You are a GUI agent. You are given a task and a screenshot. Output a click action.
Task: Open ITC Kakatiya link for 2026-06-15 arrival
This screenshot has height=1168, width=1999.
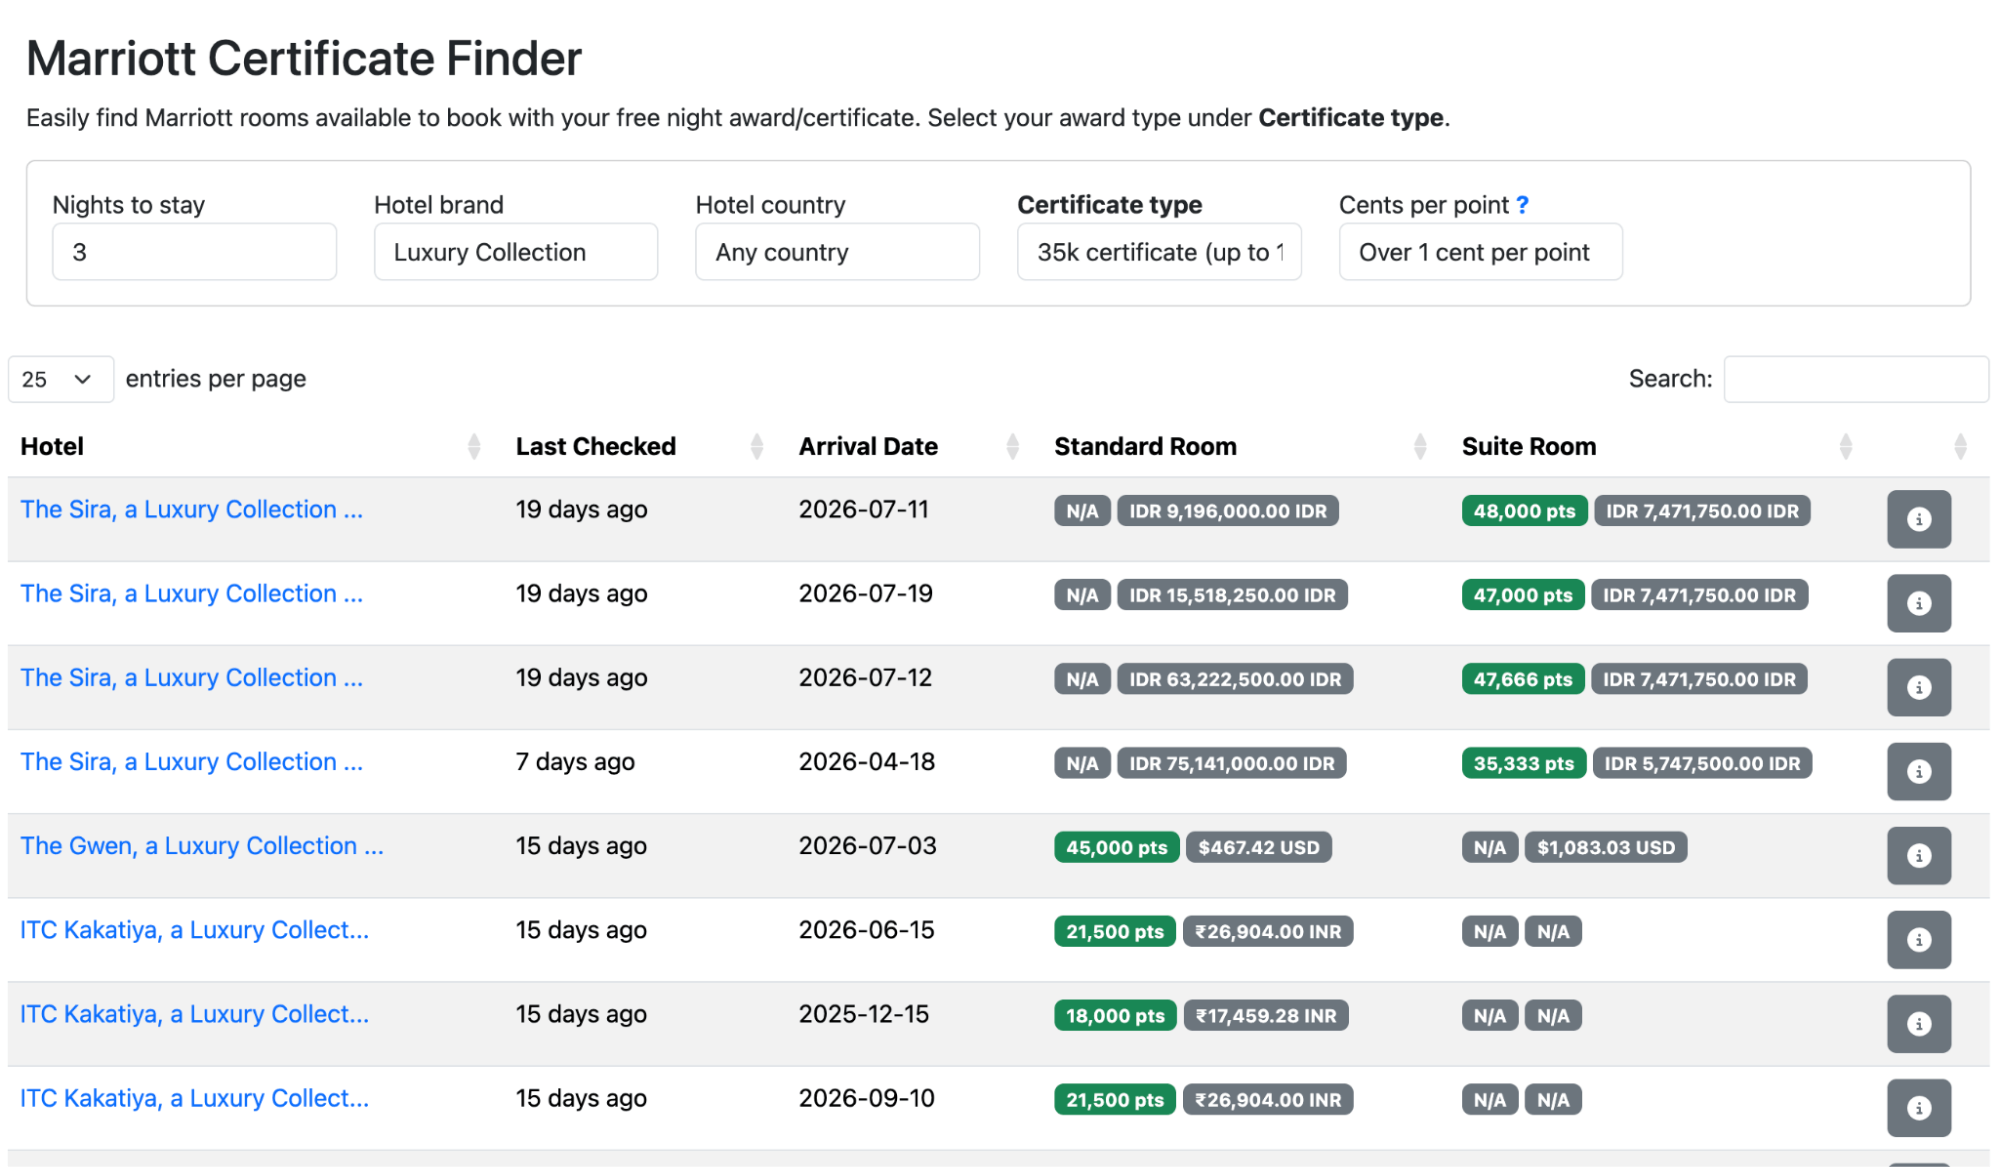tap(194, 930)
